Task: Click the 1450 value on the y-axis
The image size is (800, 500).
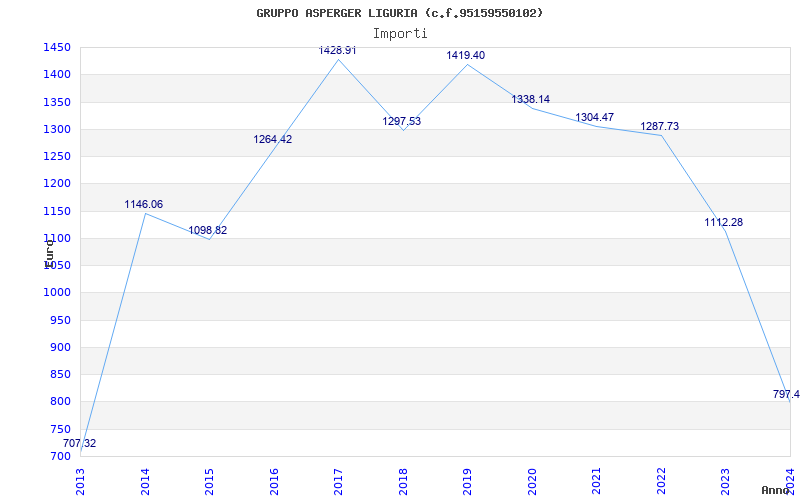Action: 56,47
